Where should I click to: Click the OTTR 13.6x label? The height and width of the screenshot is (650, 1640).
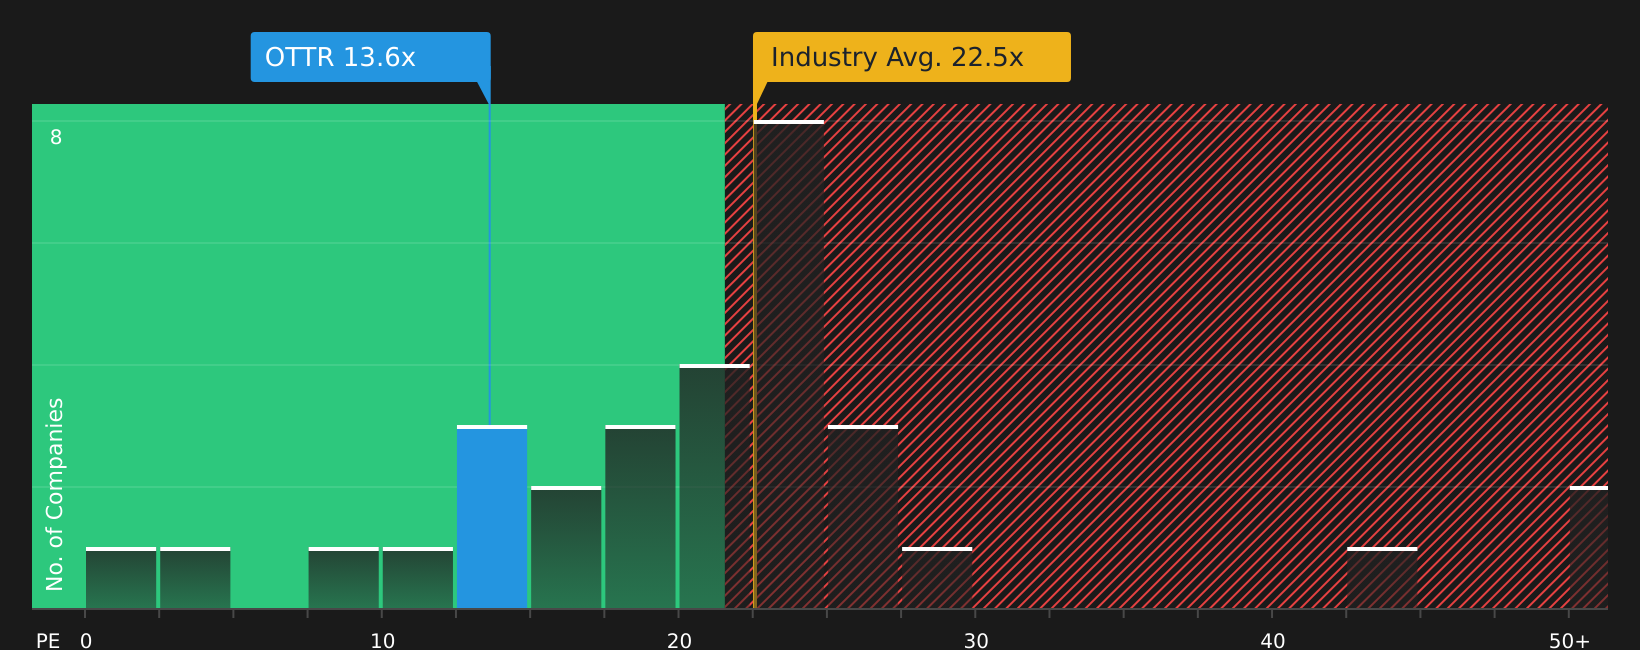coord(370,57)
